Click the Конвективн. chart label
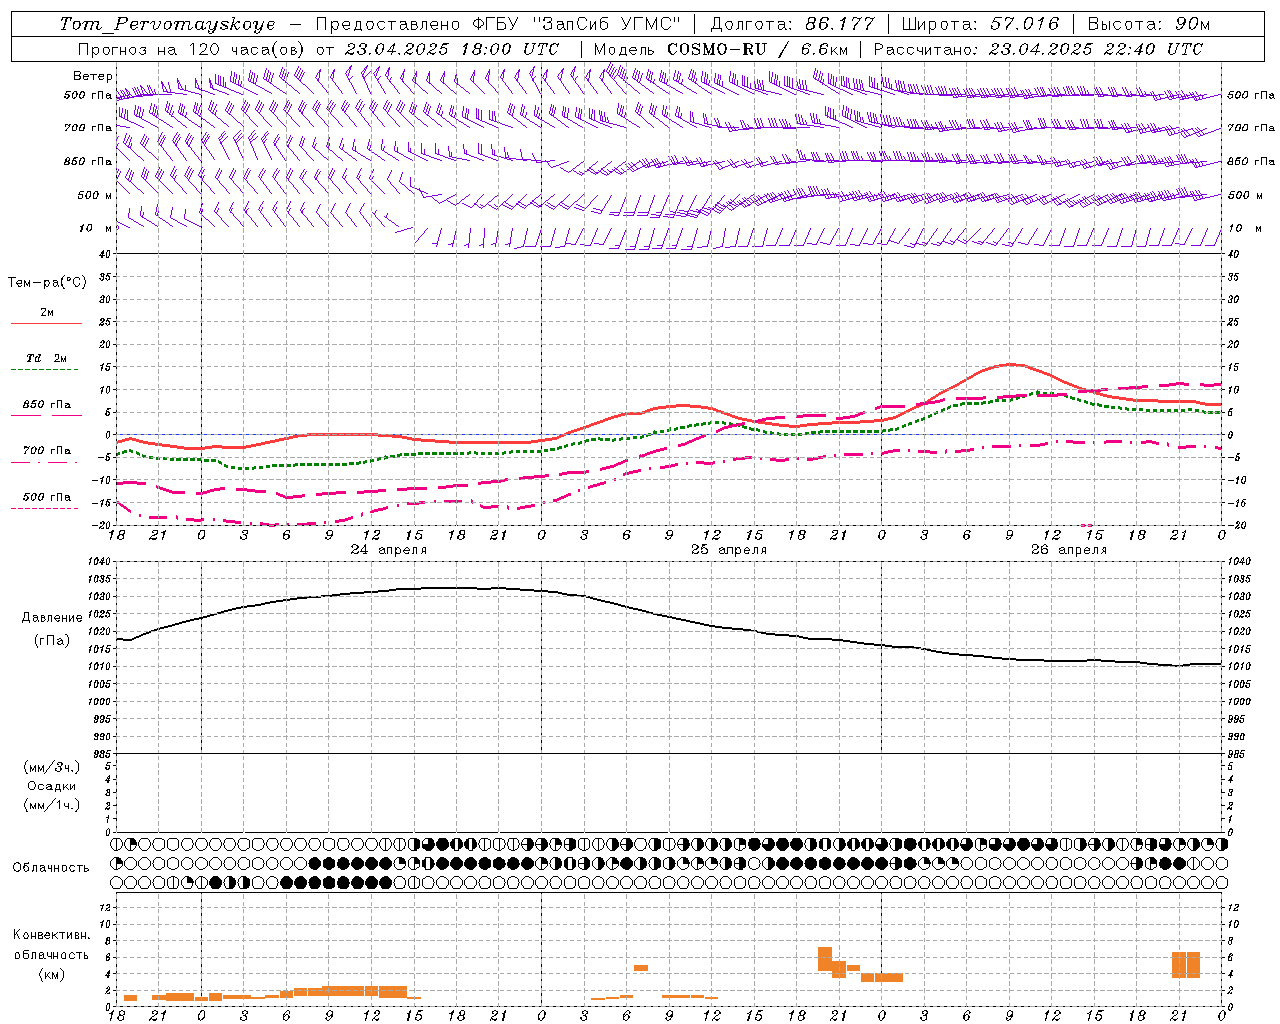Screen dimensions: 1280x1024 coord(52,935)
